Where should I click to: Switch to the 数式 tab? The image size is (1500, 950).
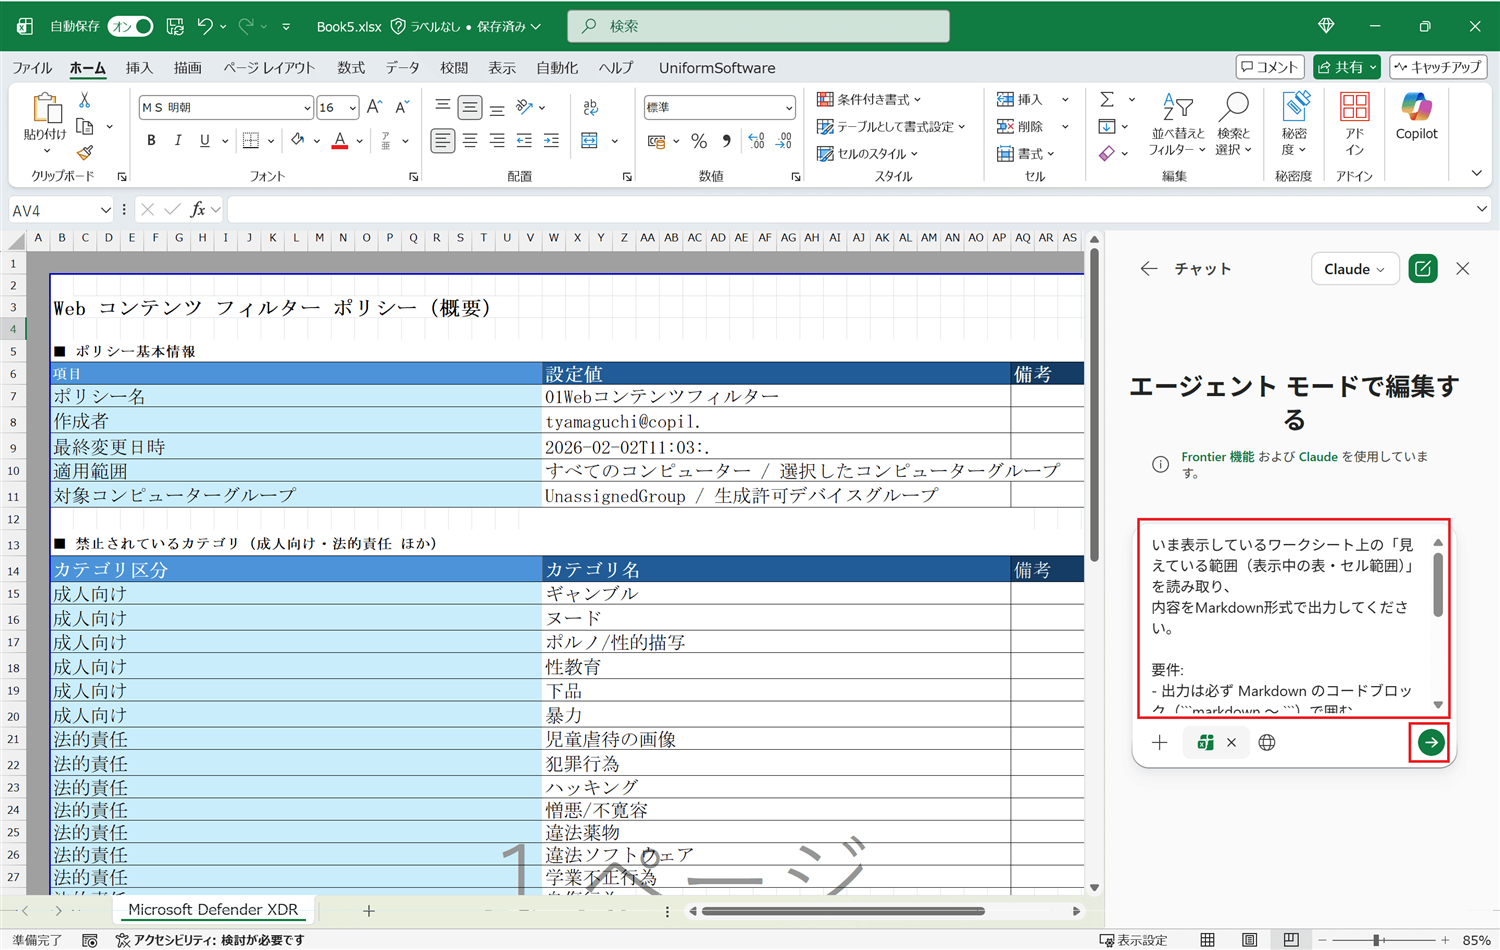click(351, 68)
